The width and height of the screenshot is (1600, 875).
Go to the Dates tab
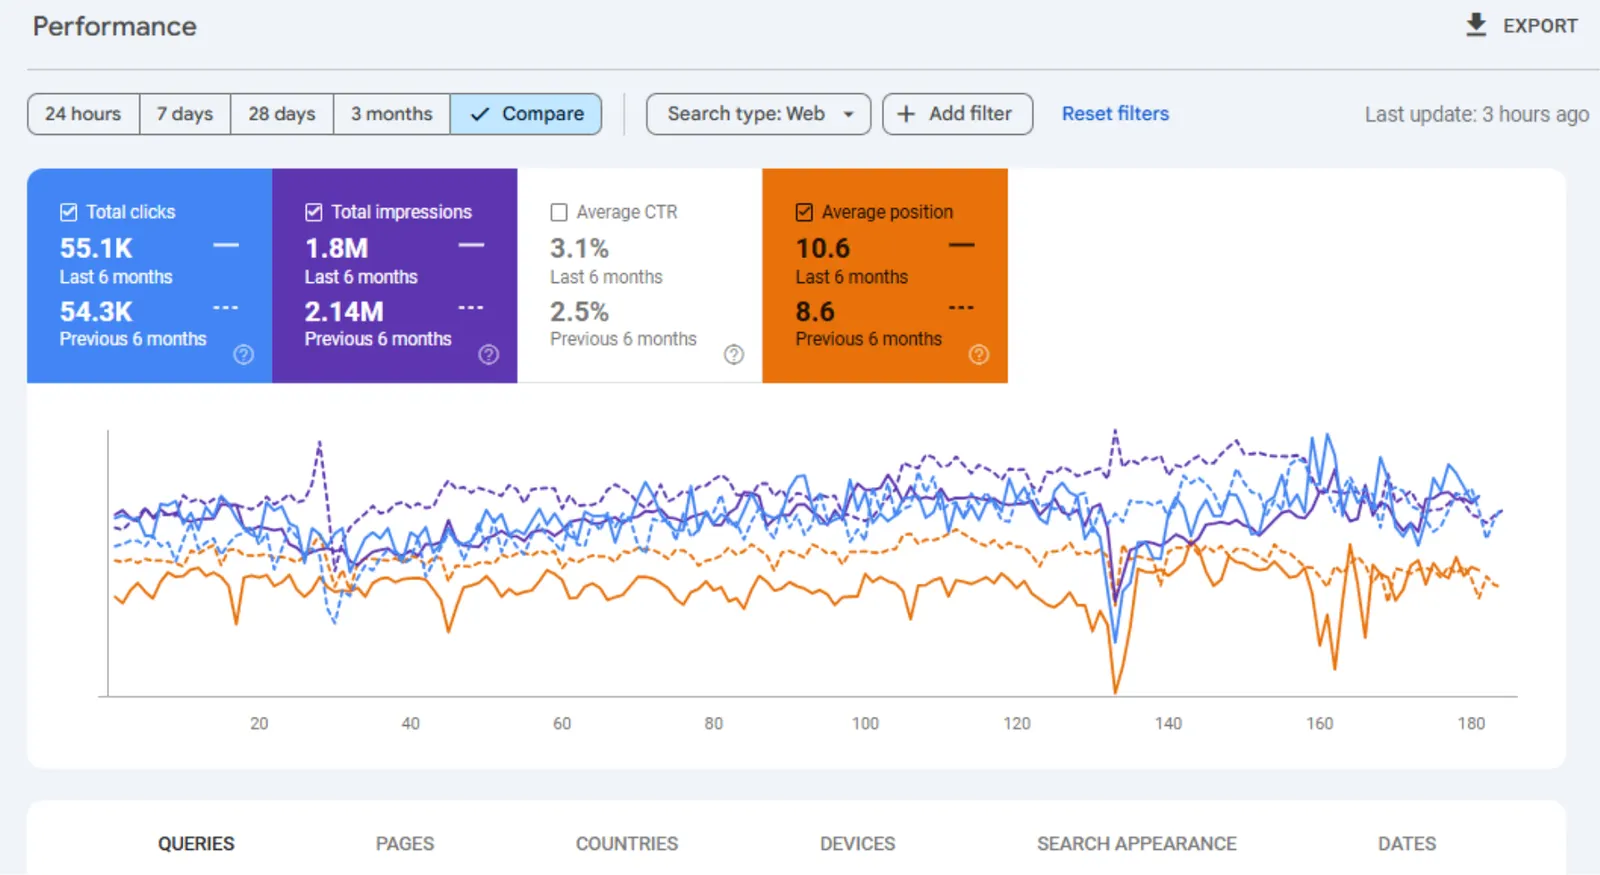click(x=1407, y=844)
